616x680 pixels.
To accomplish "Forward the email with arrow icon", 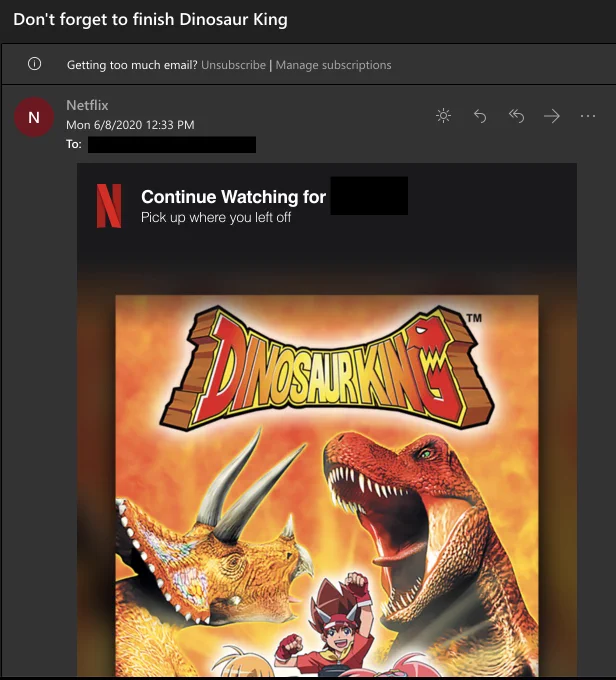I will coord(552,116).
